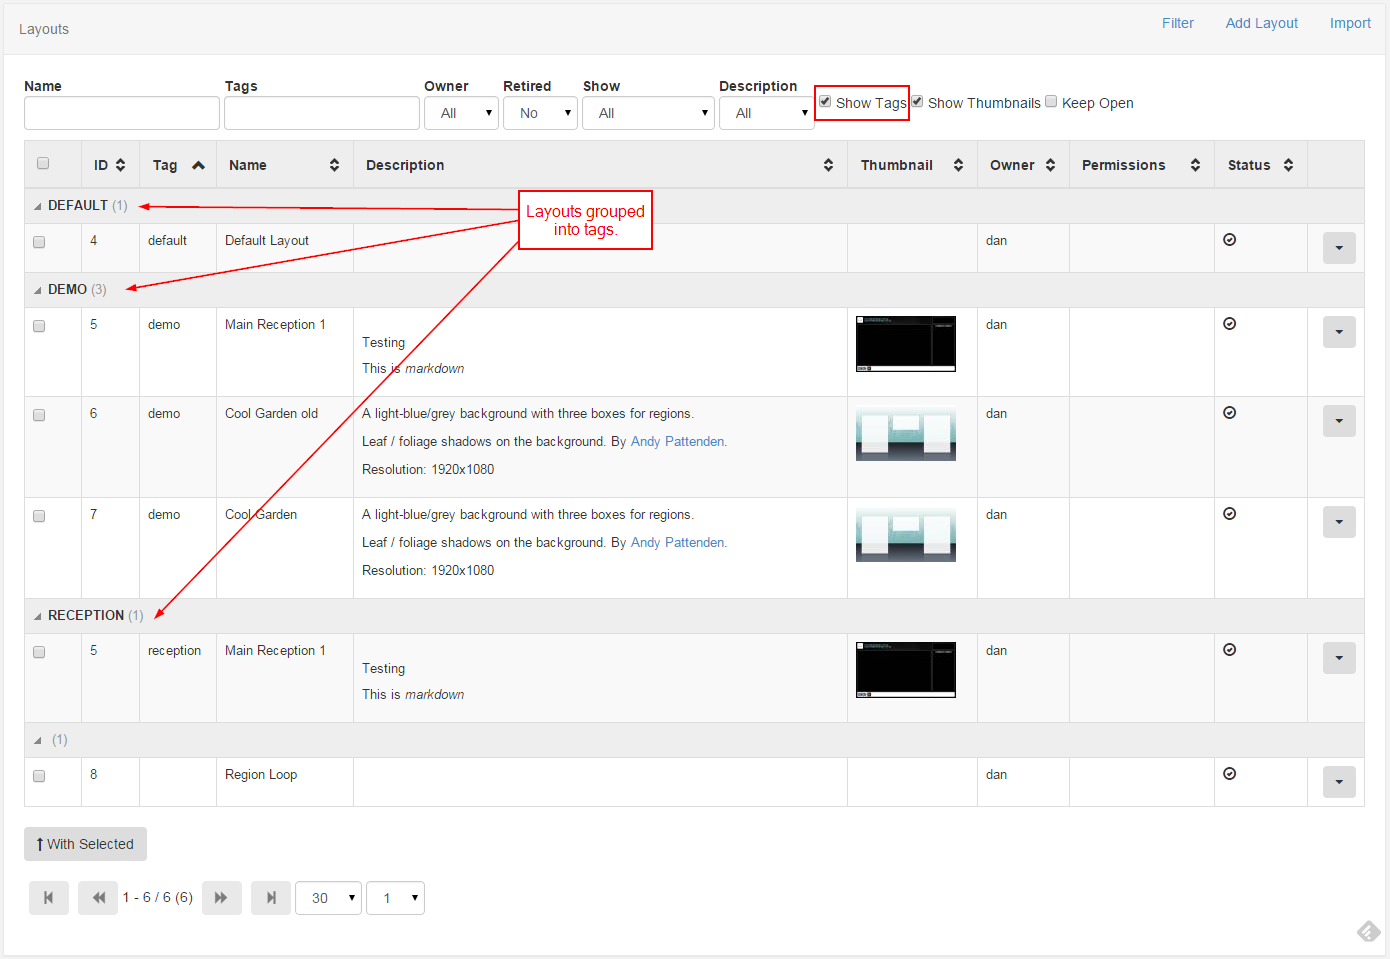Collapse the DEFAULT tag group

(x=38, y=206)
